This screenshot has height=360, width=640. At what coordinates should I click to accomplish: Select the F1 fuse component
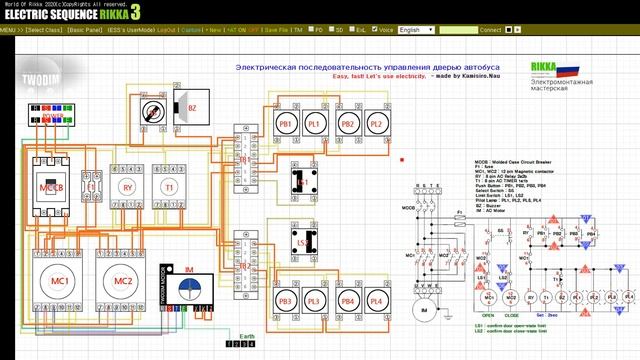coord(91,187)
